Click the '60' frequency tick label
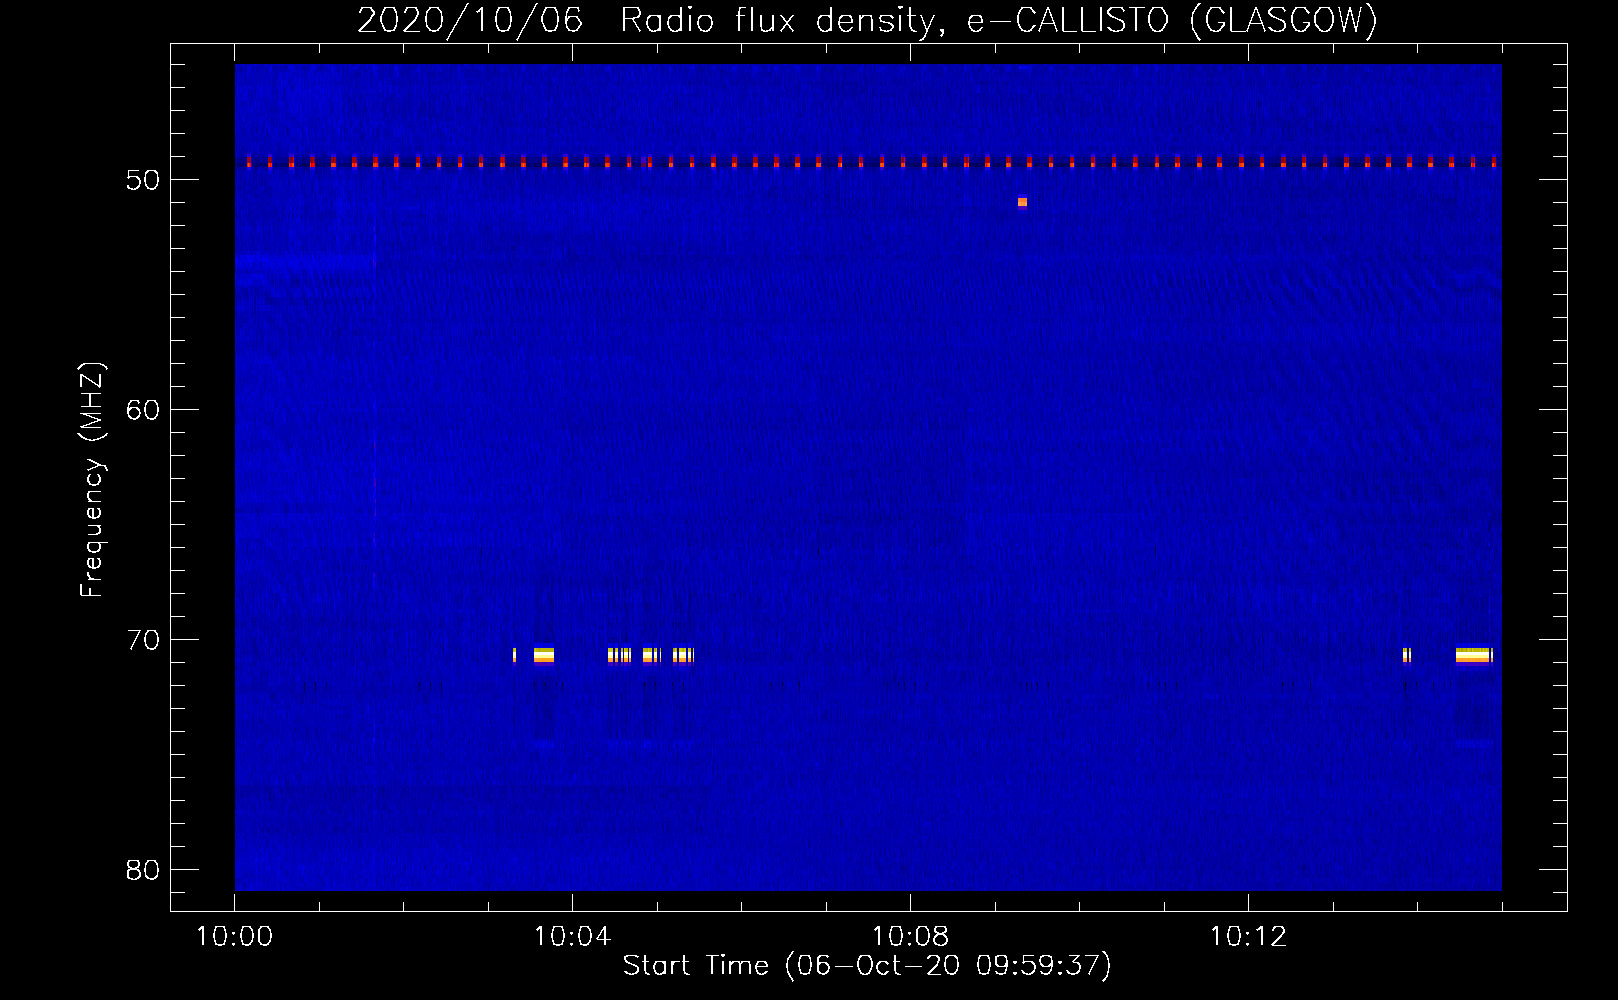 pyautogui.click(x=143, y=411)
